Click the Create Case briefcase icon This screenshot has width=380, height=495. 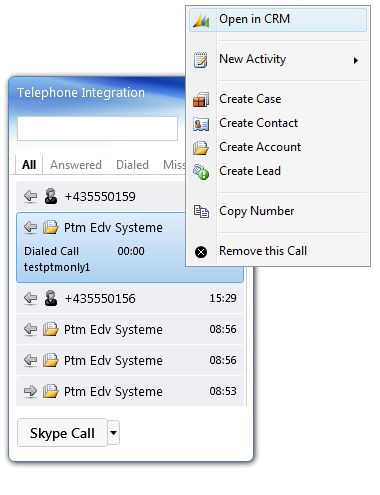(x=201, y=100)
